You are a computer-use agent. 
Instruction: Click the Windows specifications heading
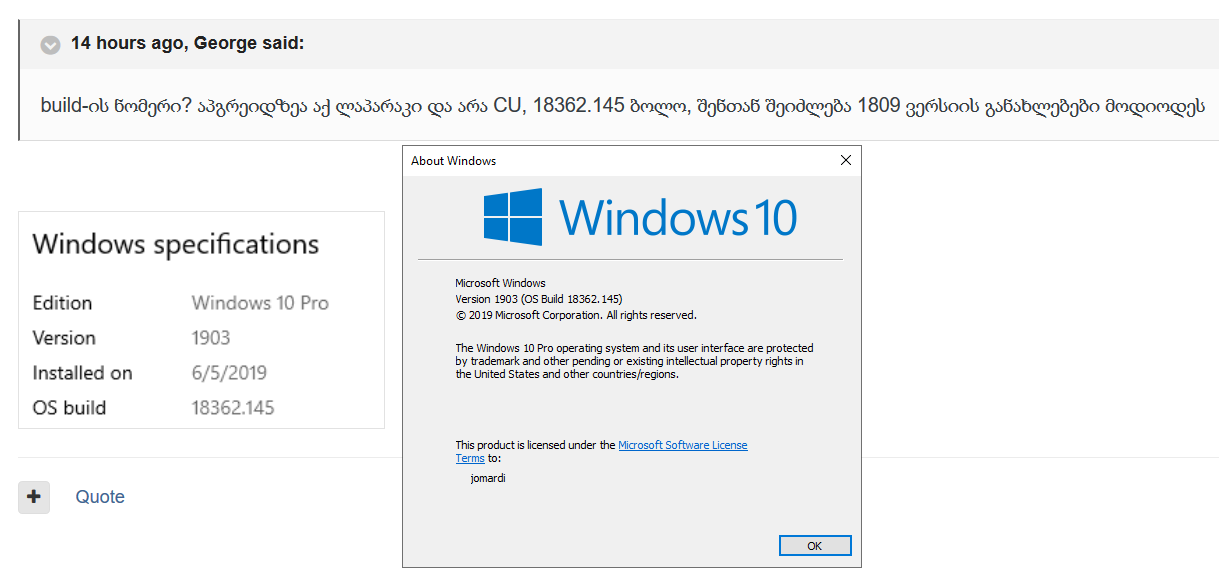[176, 244]
